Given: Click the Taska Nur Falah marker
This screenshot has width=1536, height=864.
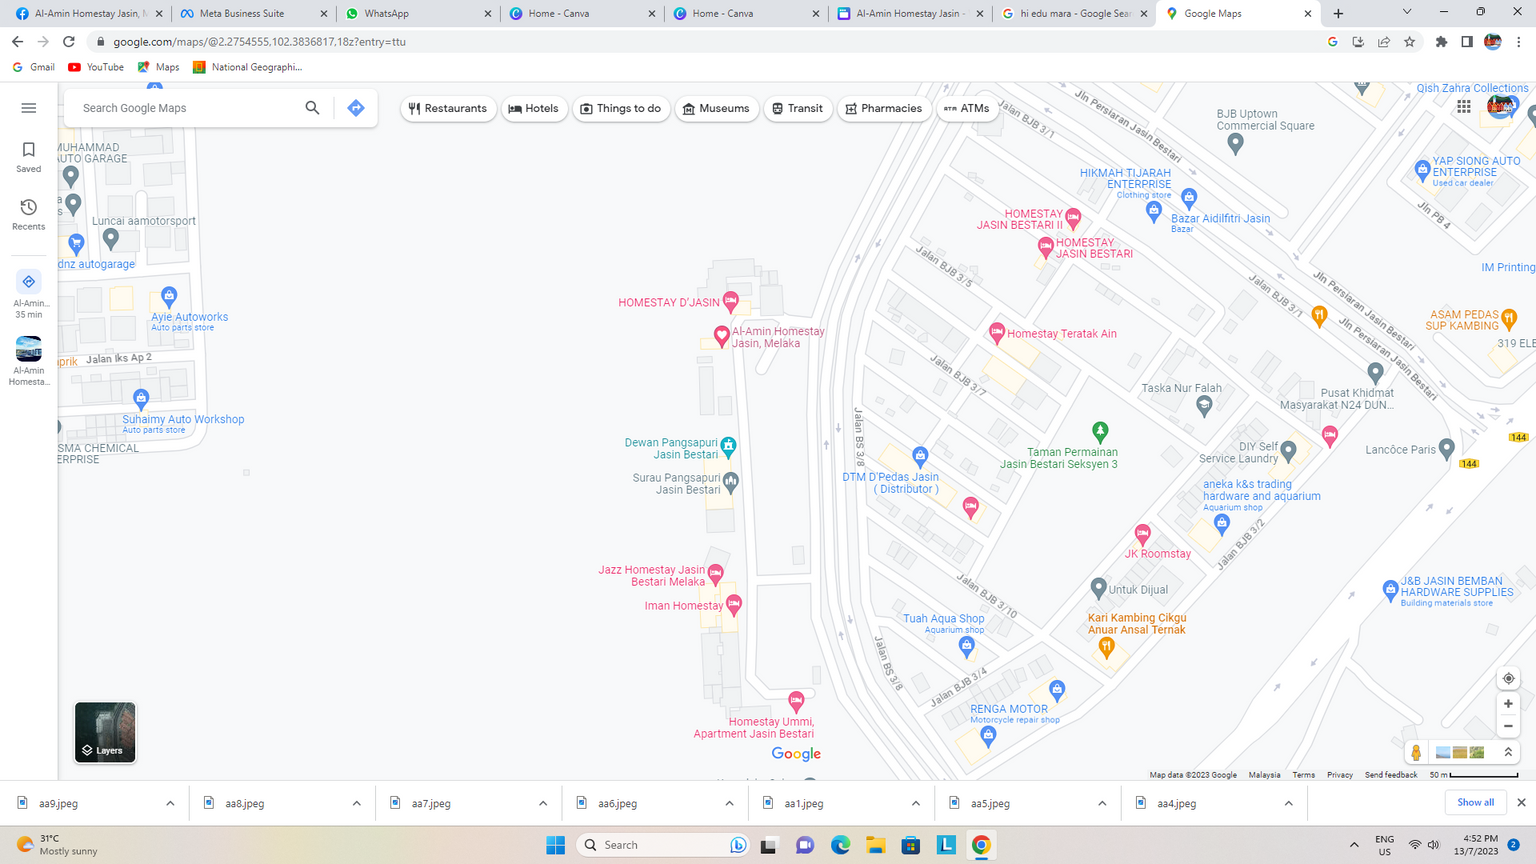Looking at the screenshot, I should pos(1204,406).
